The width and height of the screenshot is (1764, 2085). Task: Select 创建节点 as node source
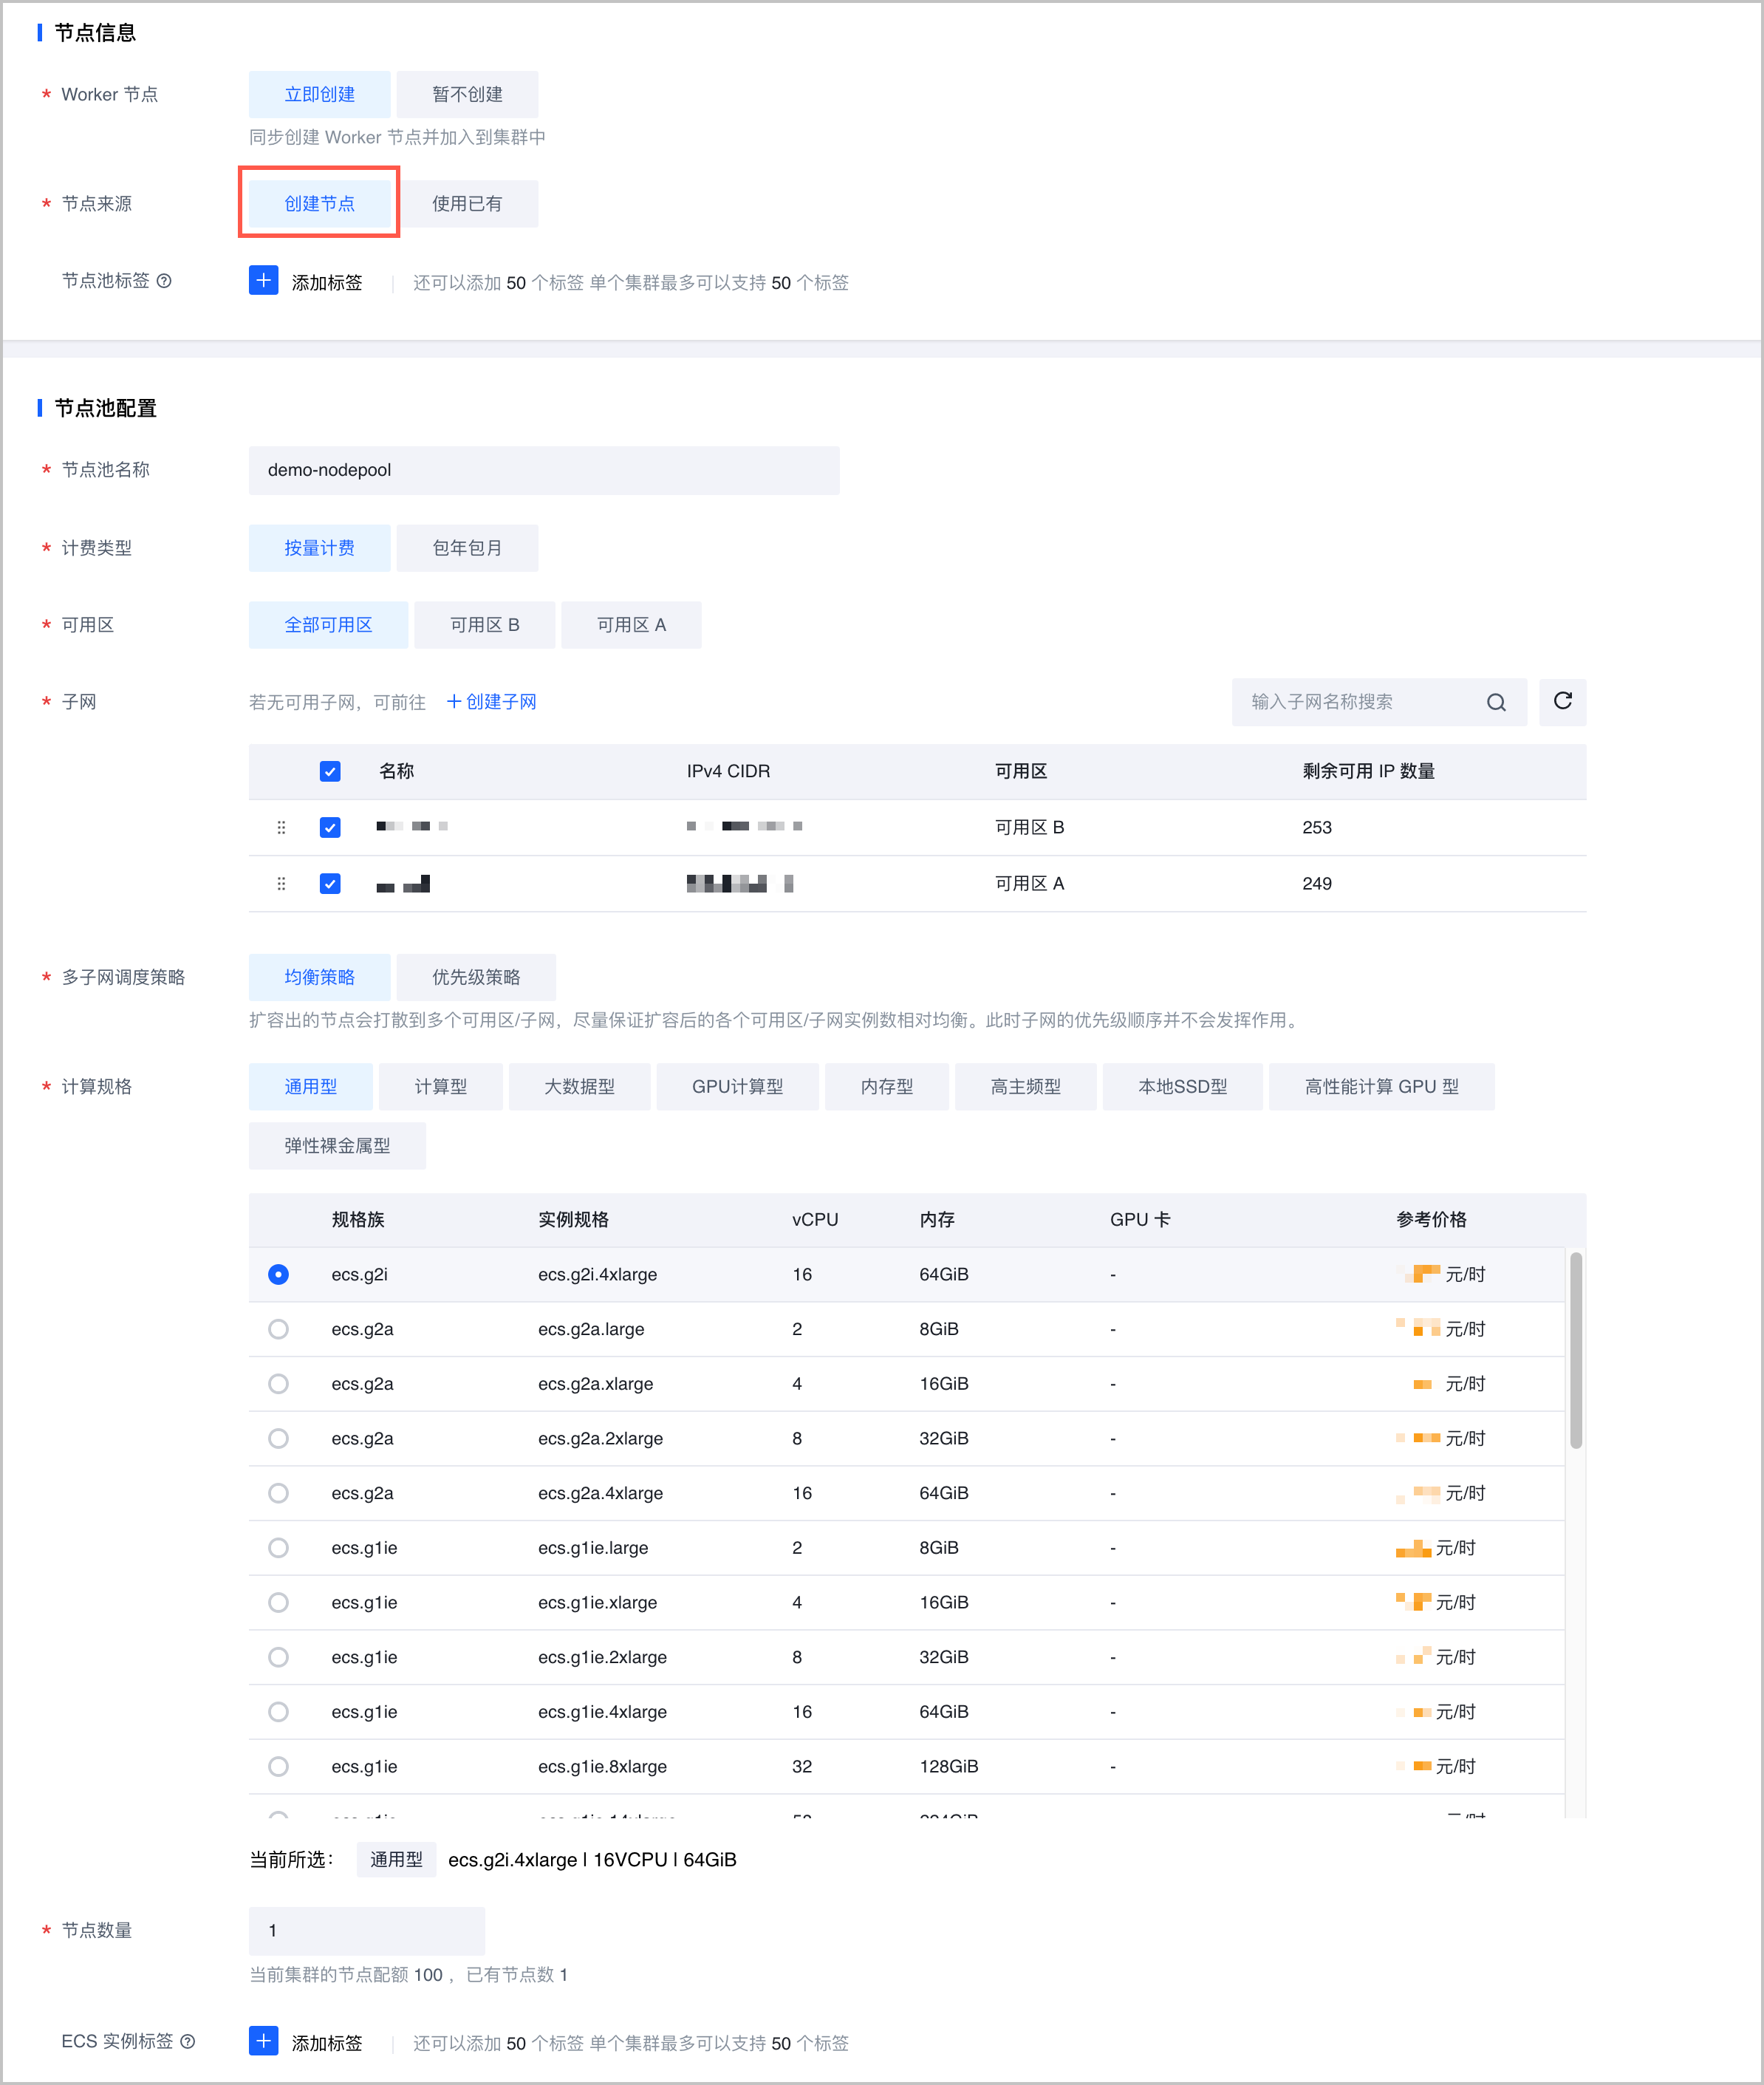319,203
